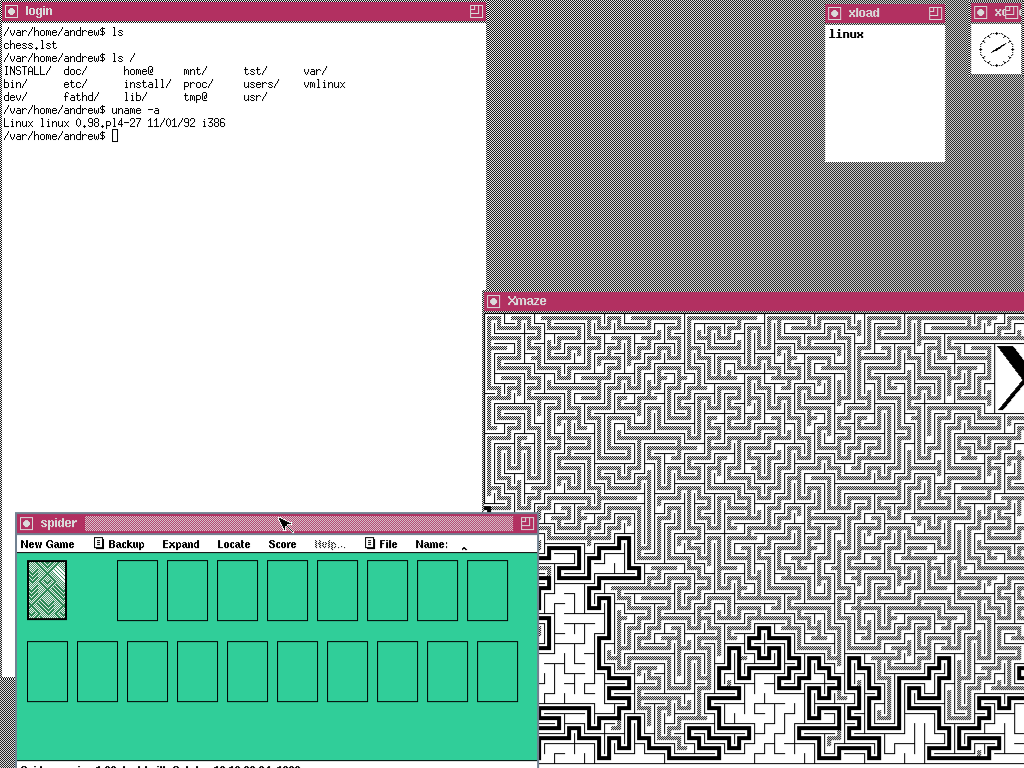Select the first empty foundation slot in spider
This screenshot has width=1024, height=768.
(137, 590)
